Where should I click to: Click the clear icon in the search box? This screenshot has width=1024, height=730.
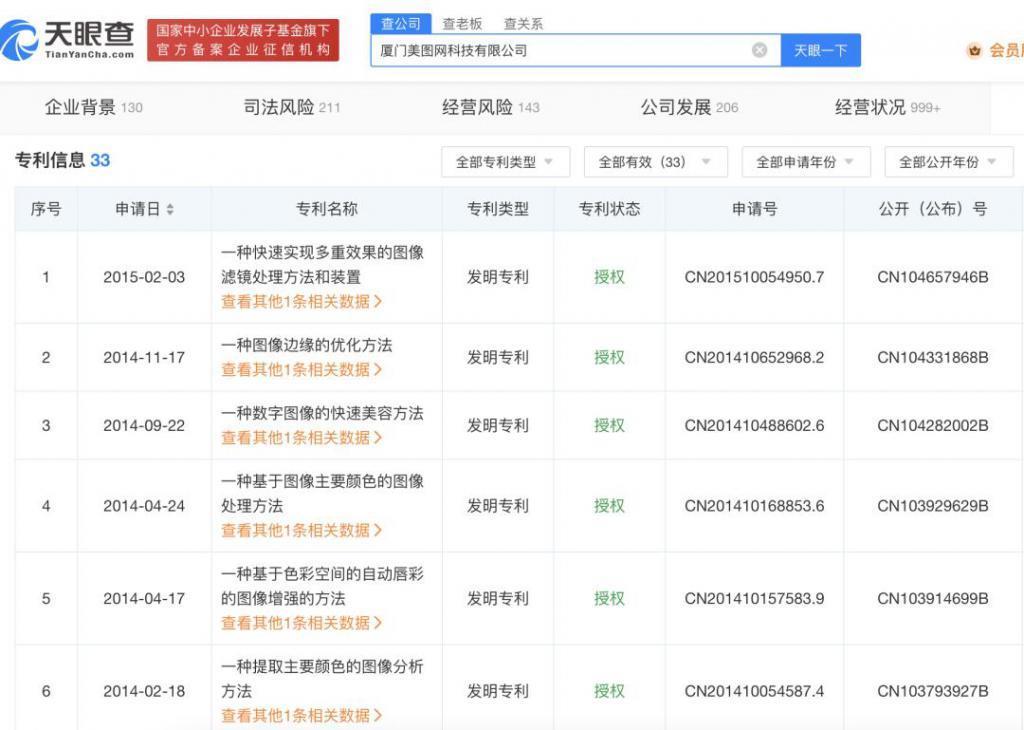[760, 50]
